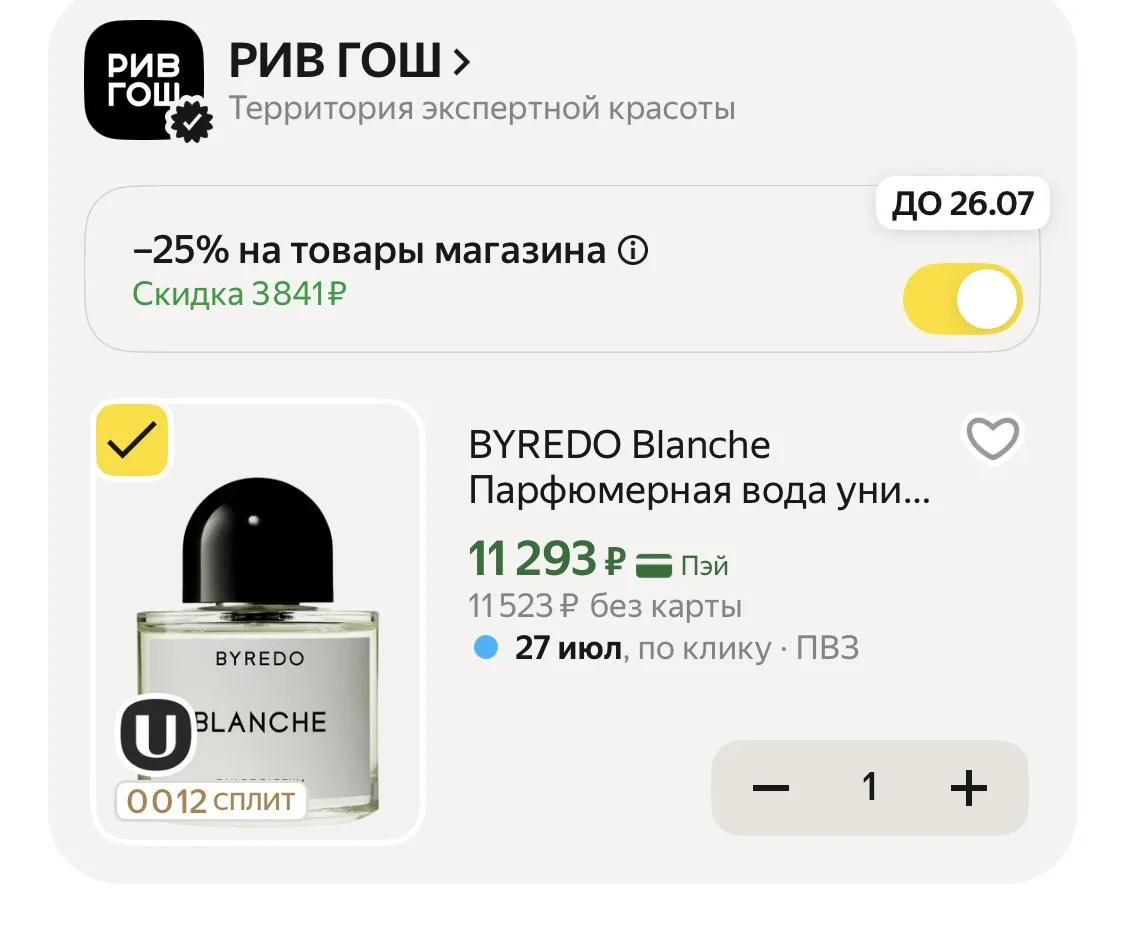
Task: Decrease quantity with the minus button
Action: [x=771, y=787]
